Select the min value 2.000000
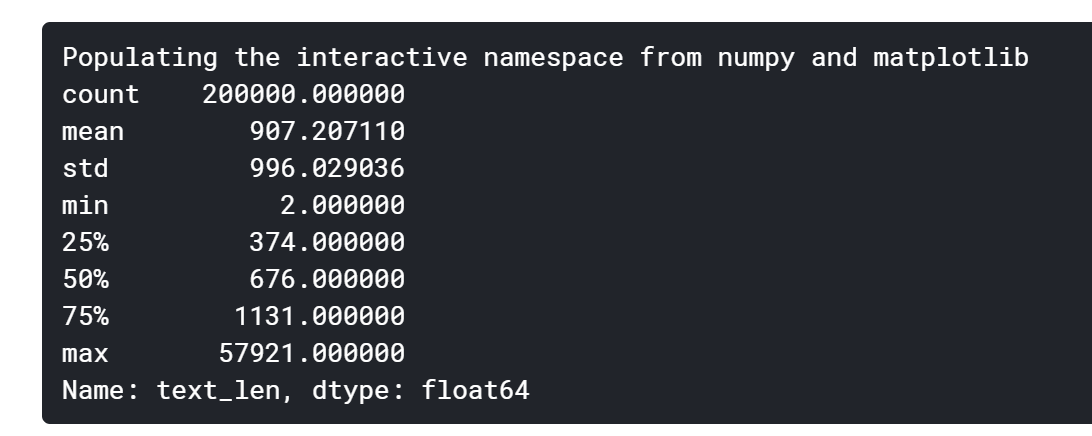 (x=343, y=205)
